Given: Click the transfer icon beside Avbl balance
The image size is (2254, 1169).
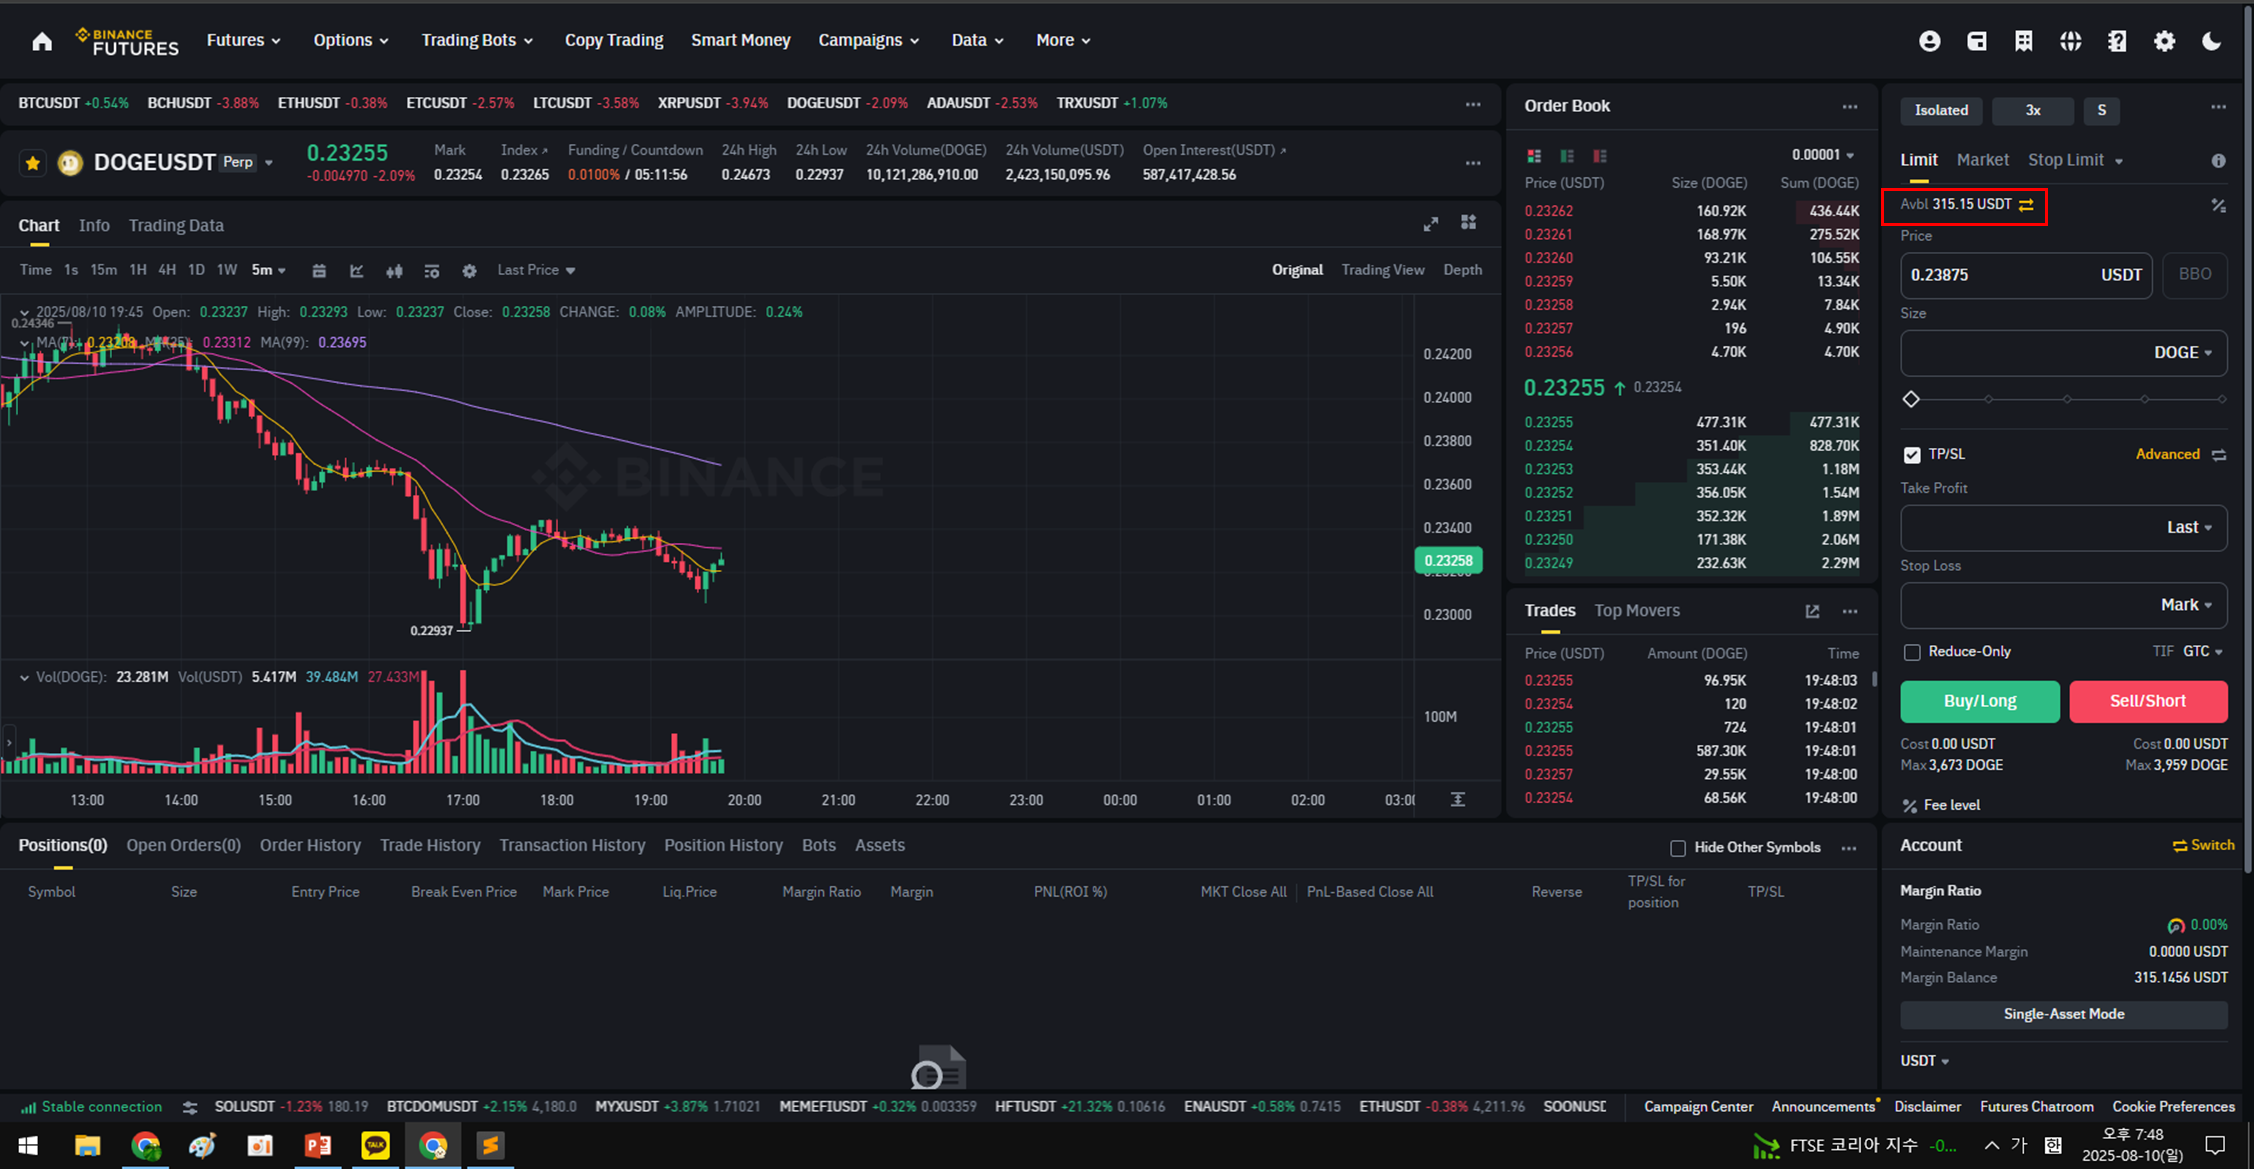Looking at the screenshot, I should coord(2027,205).
